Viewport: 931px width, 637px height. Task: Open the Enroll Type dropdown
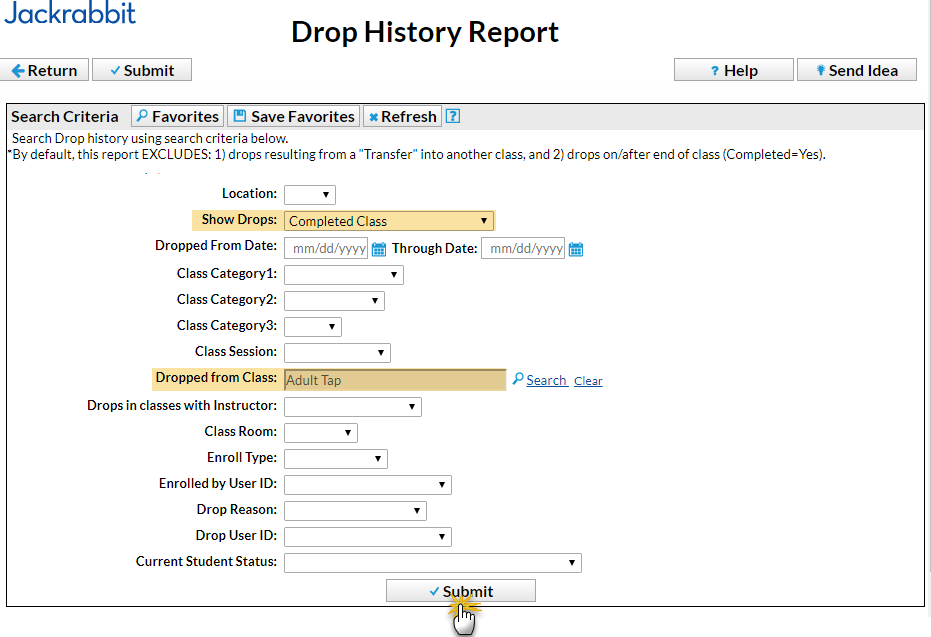tap(336, 459)
